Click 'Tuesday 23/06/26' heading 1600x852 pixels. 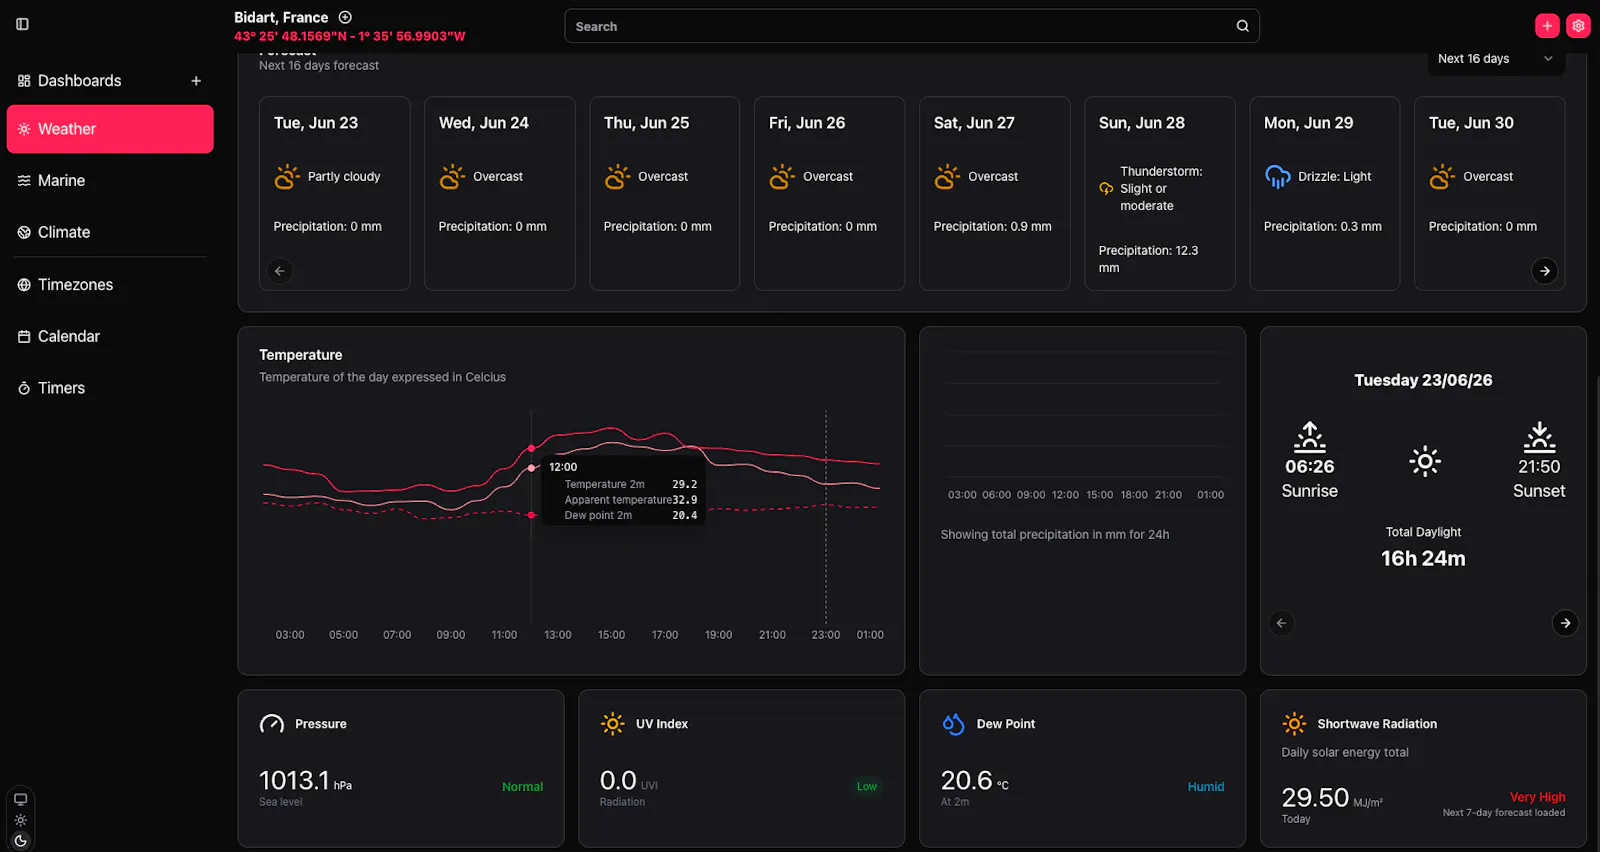(1423, 380)
